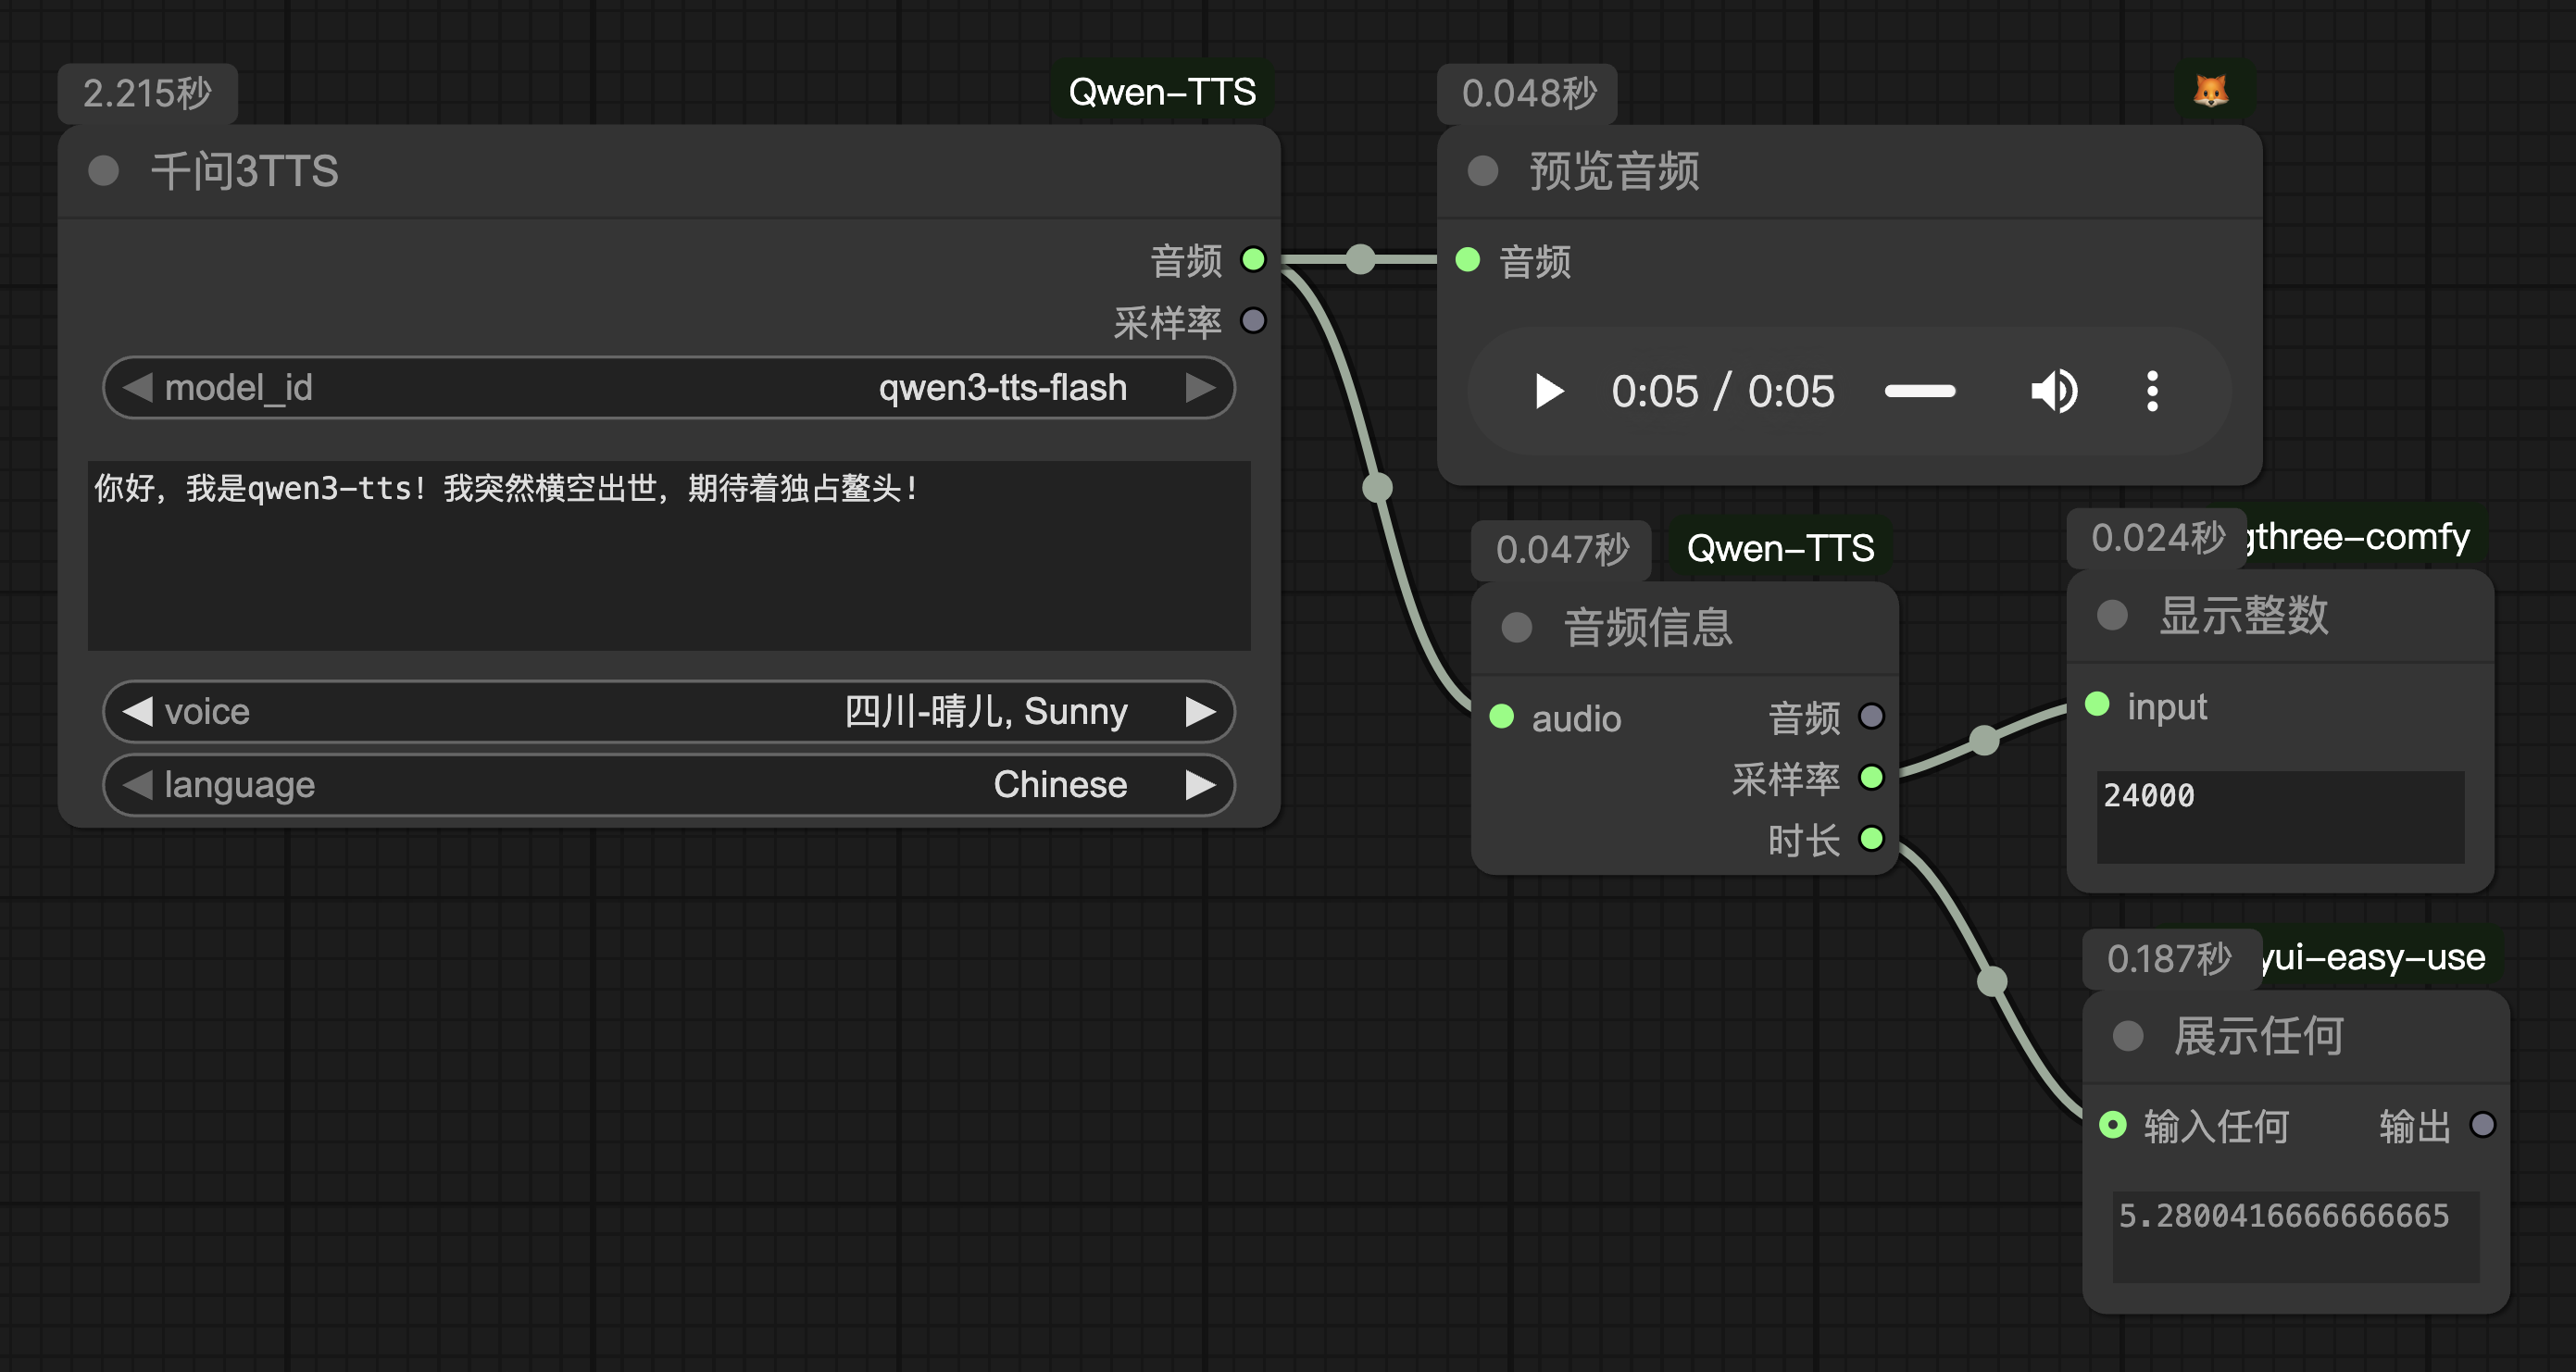
Task: Select previous language with left arrow
Action: [x=137, y=785]
